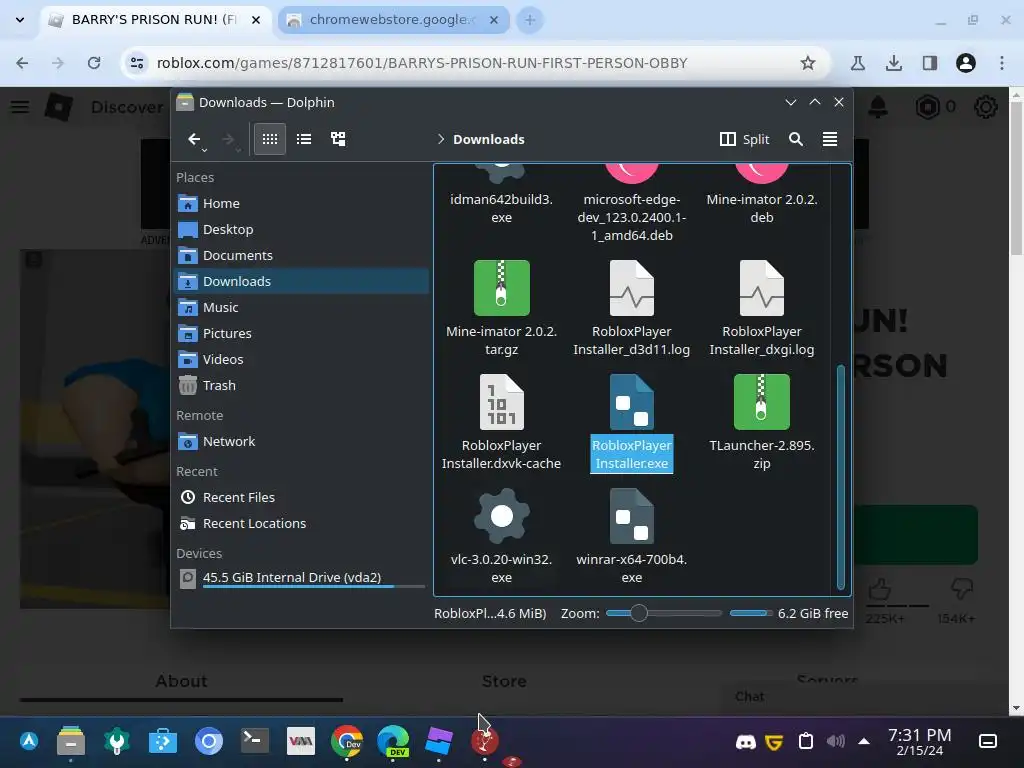Select TLauncher-2.895.zip archive
1024x768 pixels.
pos(761,423)
